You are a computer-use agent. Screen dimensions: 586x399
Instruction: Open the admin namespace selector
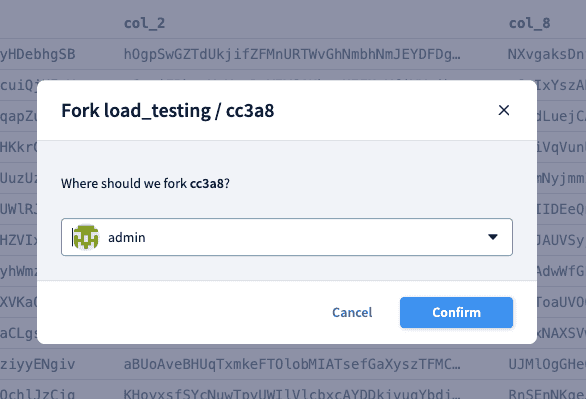coord(287,237)
